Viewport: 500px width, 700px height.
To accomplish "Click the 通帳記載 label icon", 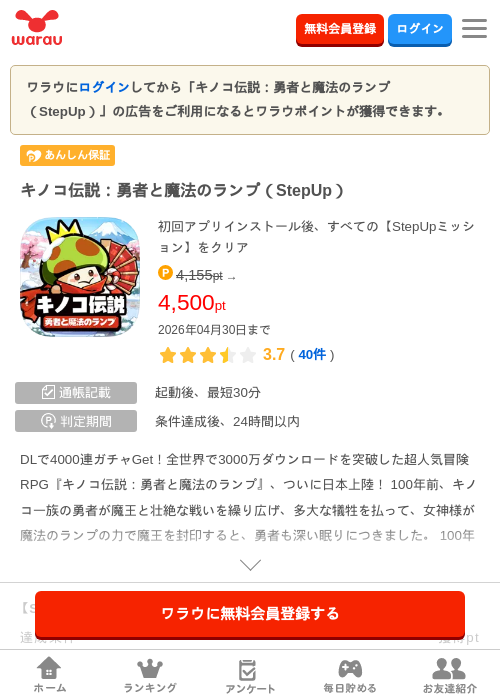I will [x=48, y=392].
